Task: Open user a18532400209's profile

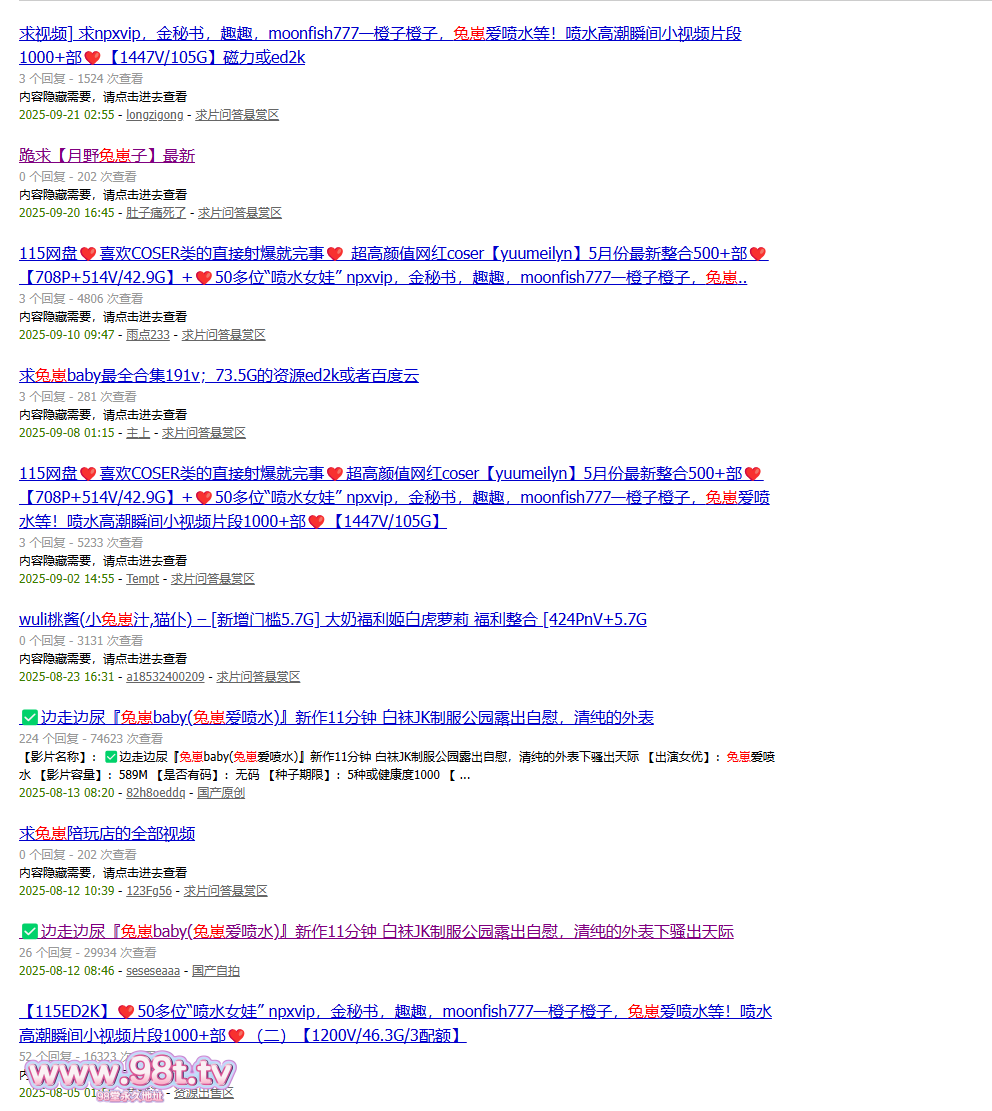Action: [x=165, y=677]
